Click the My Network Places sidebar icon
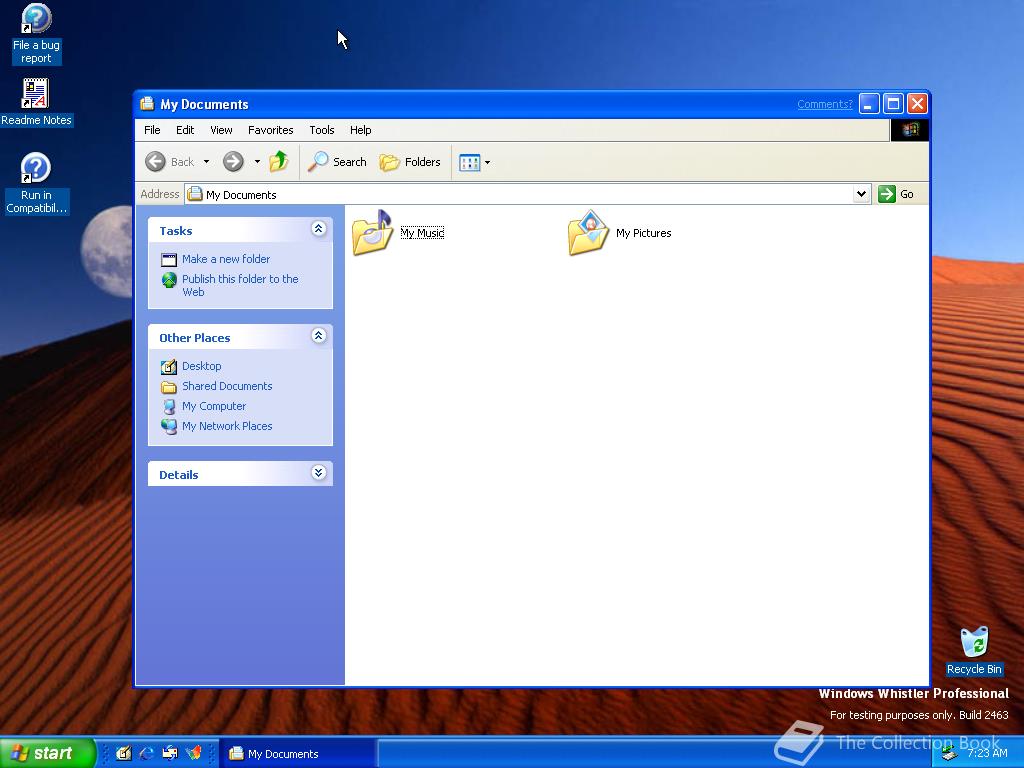Image resolution: width=1024 pixels, height=768 pixels. (x=169, y=426)
